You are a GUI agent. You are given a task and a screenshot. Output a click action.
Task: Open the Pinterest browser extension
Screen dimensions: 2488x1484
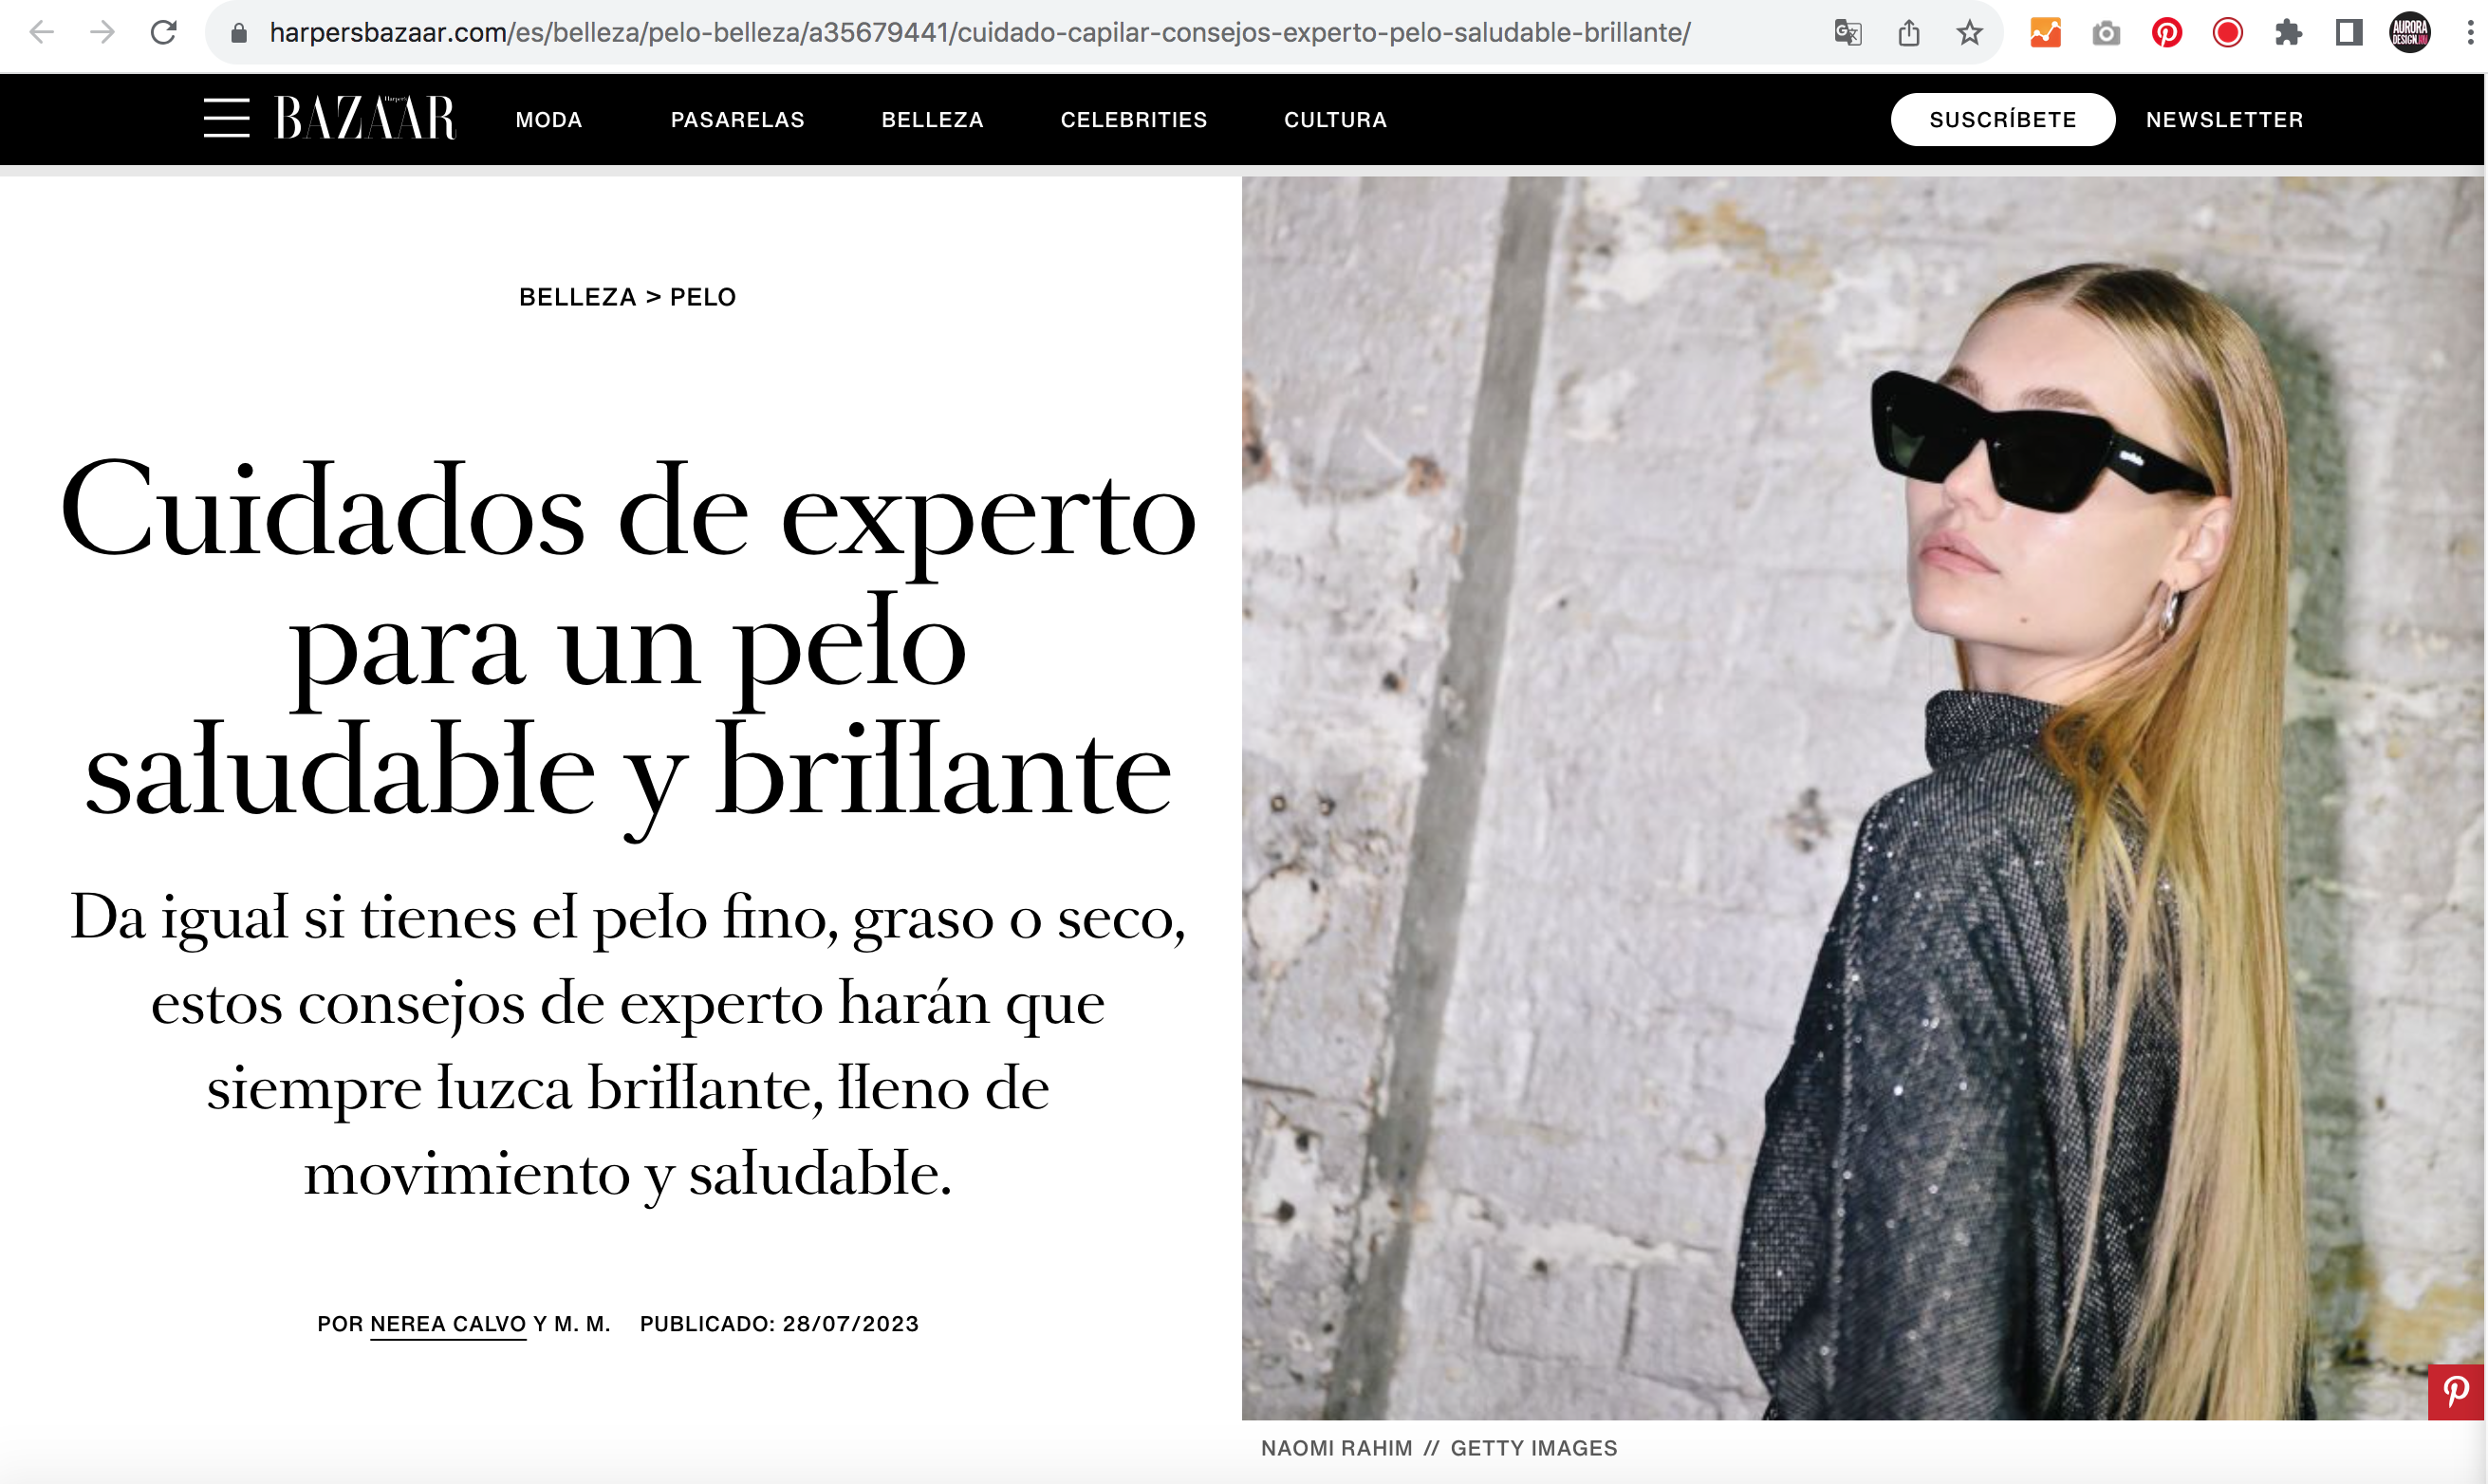pos(2167,33)
